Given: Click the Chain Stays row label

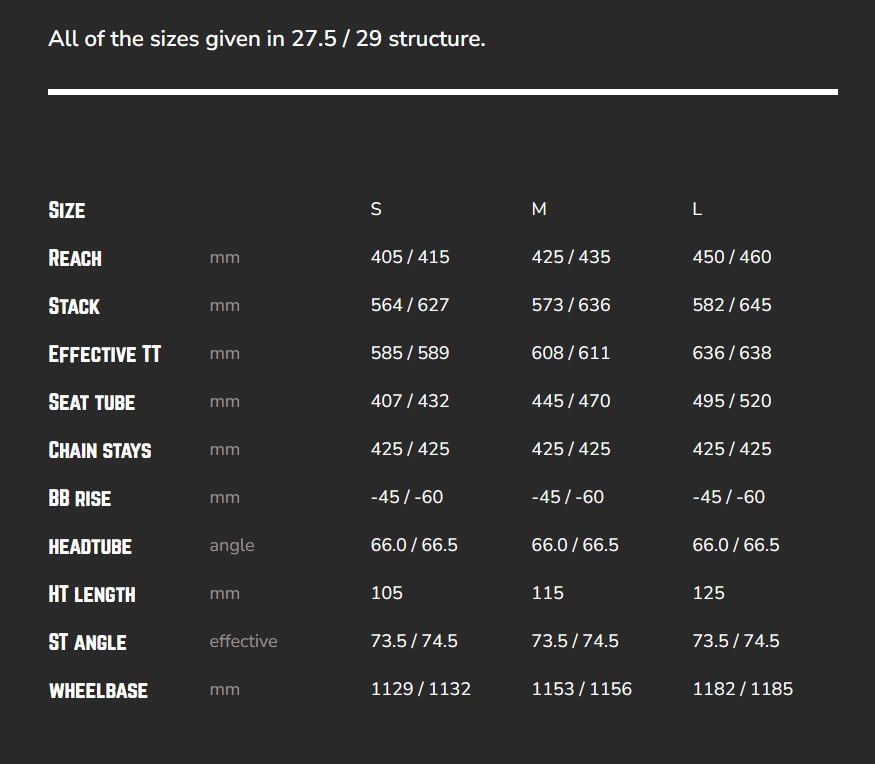Looking at the screenshot, I should click(x=100, y=450).
